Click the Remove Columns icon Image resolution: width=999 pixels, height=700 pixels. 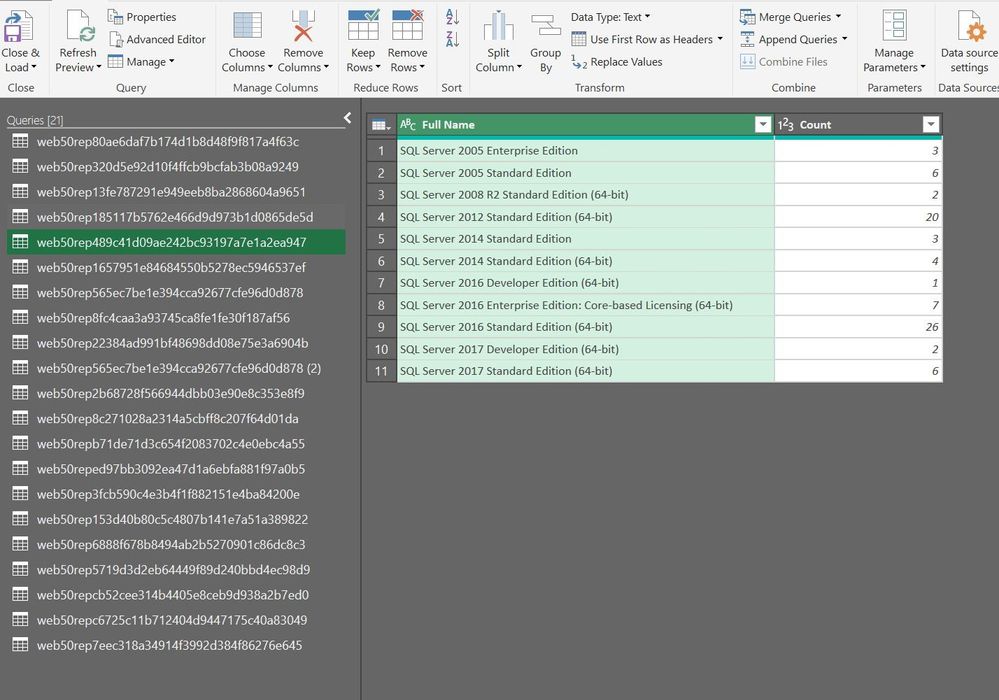pos(302,28)
